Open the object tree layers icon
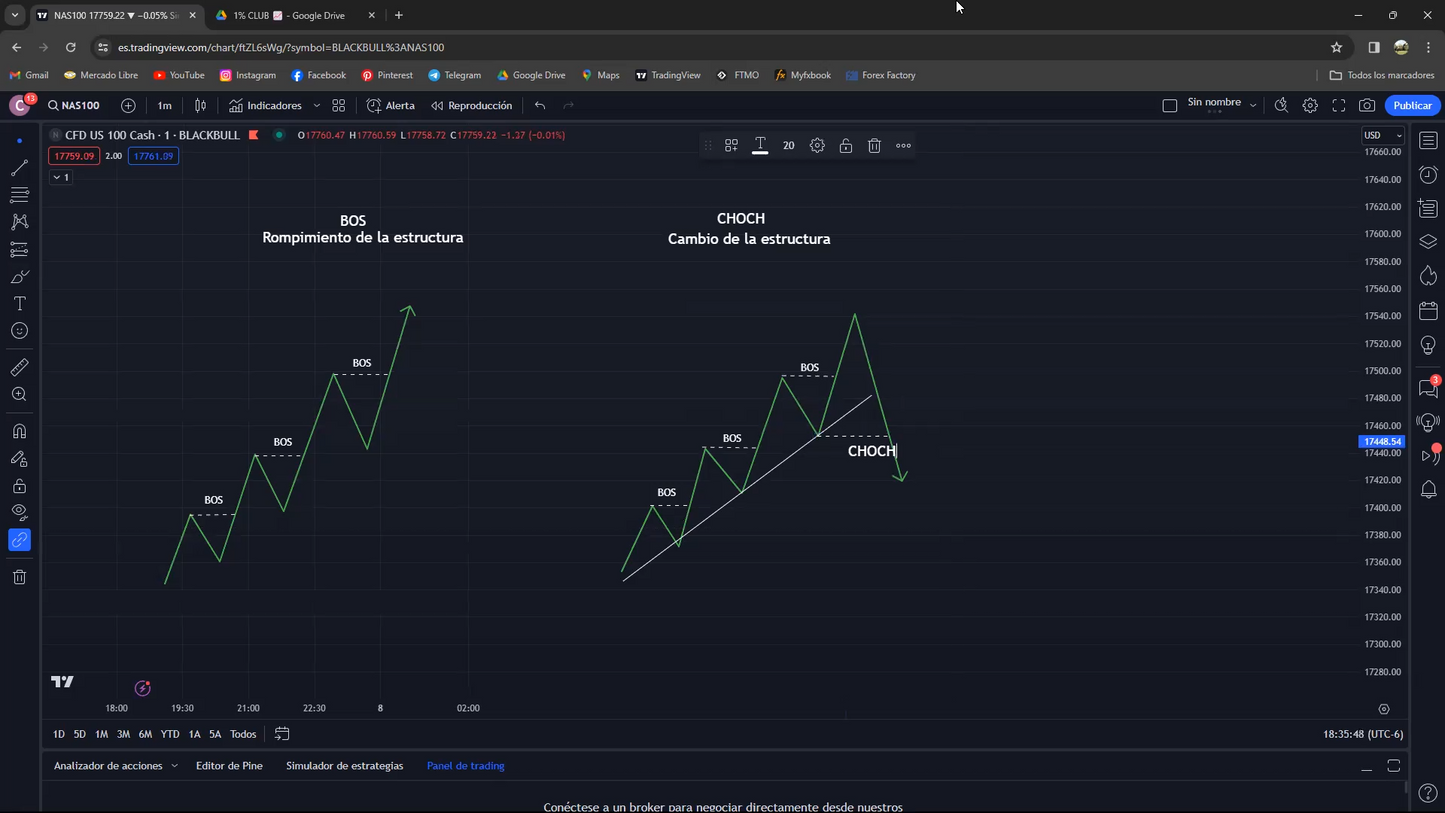This screenshot has width=1445, height=813. click(x=1428, y=242)
